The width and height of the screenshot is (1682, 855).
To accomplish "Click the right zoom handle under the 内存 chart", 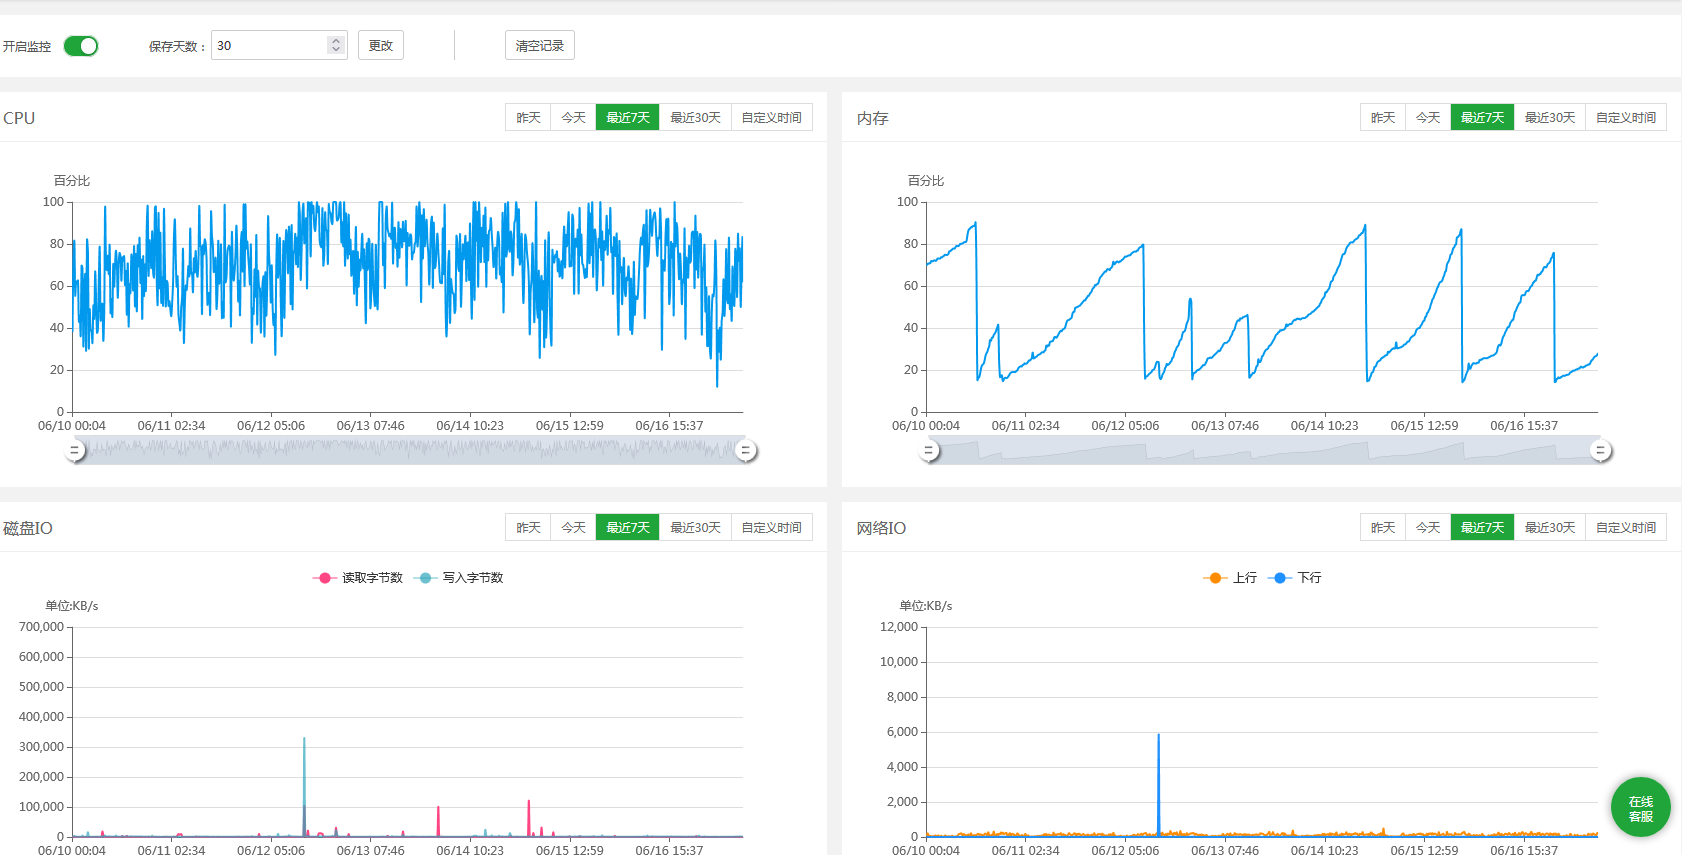I will click(1600, 450).
